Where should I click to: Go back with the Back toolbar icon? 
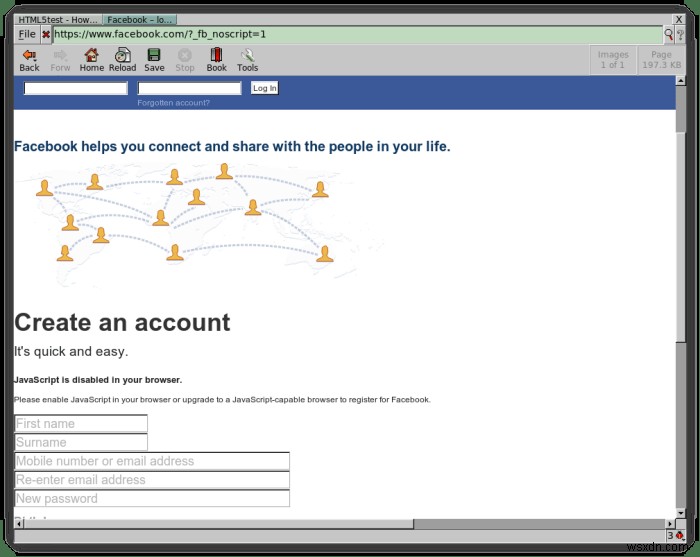click(29, 60)
